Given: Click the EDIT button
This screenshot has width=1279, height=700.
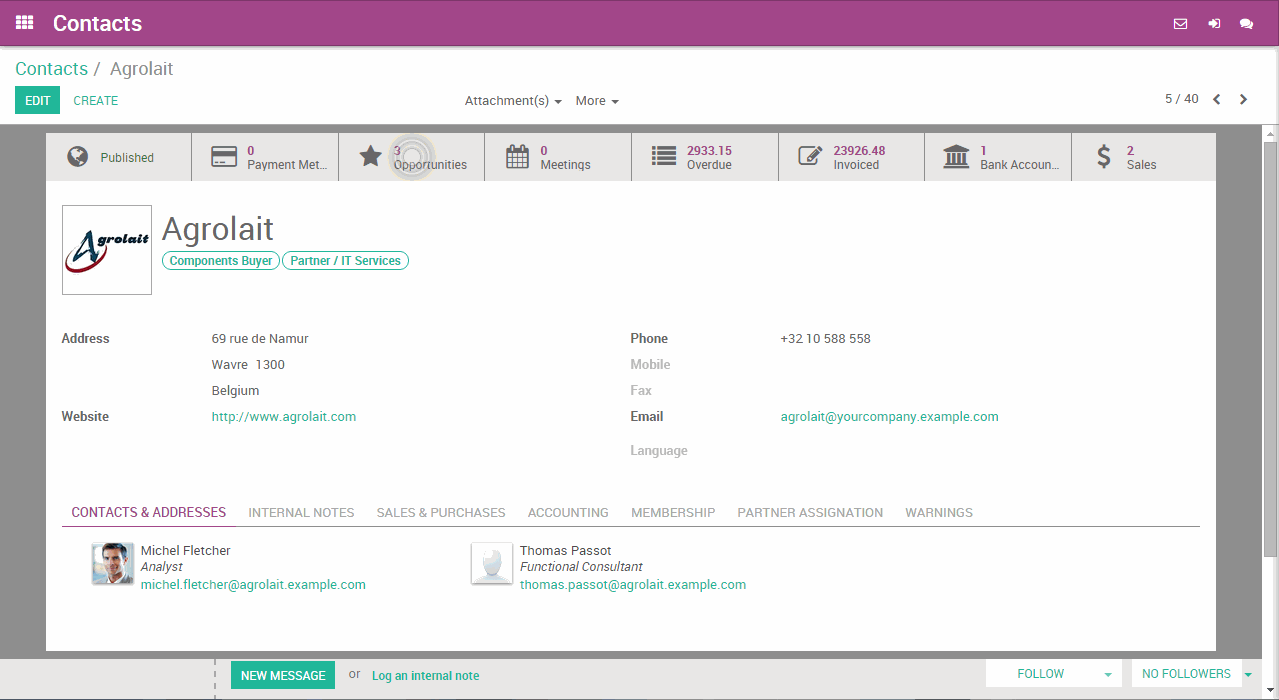Looking at the screenshot, I should pyautogui.click(x=37, y=100).
